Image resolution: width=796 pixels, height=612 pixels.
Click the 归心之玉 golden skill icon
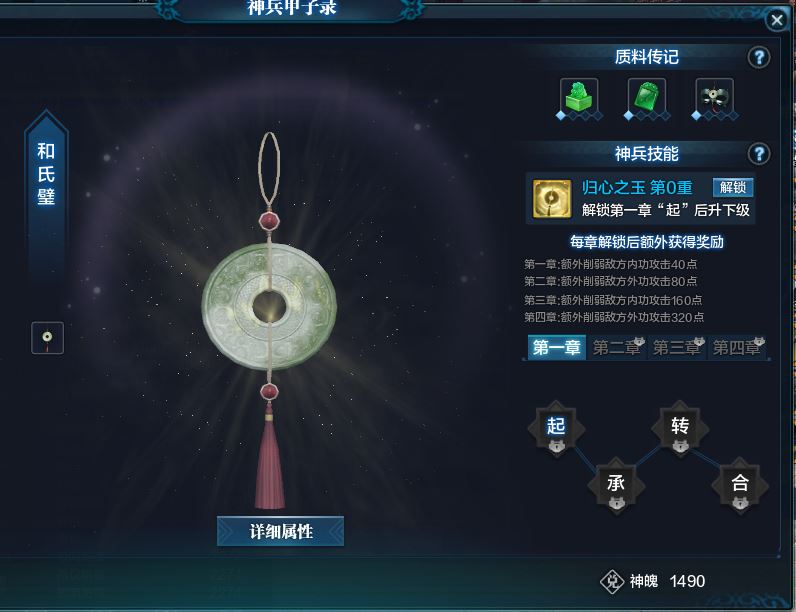pyautogui.click(x=552, y=198)
